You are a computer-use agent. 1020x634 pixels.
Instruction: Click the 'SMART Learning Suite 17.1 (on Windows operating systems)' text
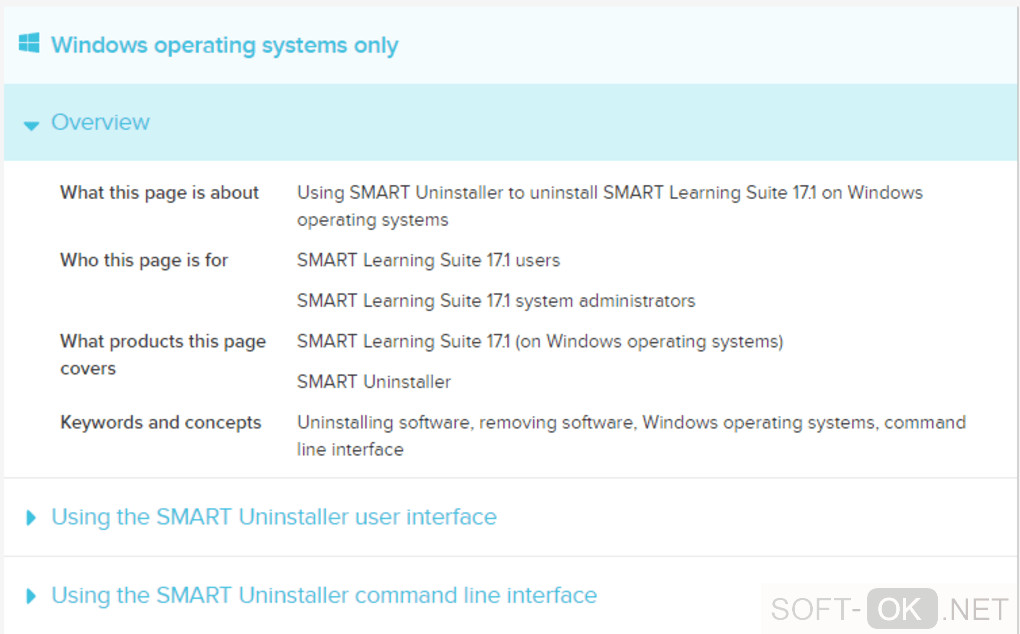pos(540,341)
